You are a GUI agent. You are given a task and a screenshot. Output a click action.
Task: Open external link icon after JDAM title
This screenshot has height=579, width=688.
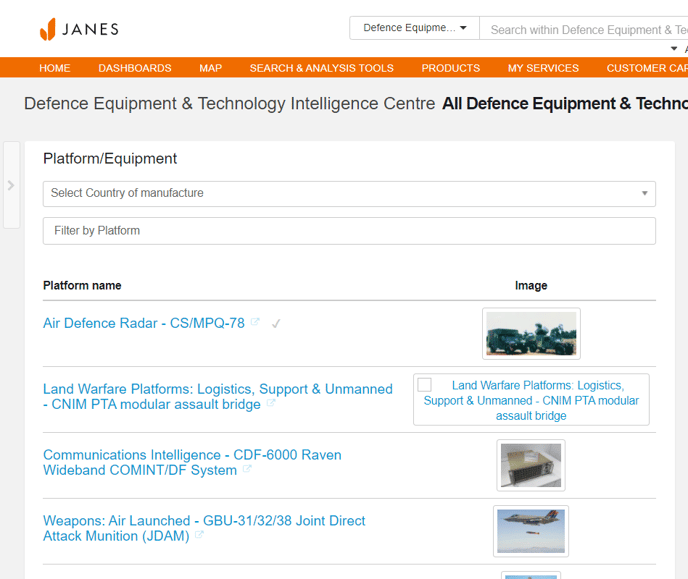click(x=199, y=534)
